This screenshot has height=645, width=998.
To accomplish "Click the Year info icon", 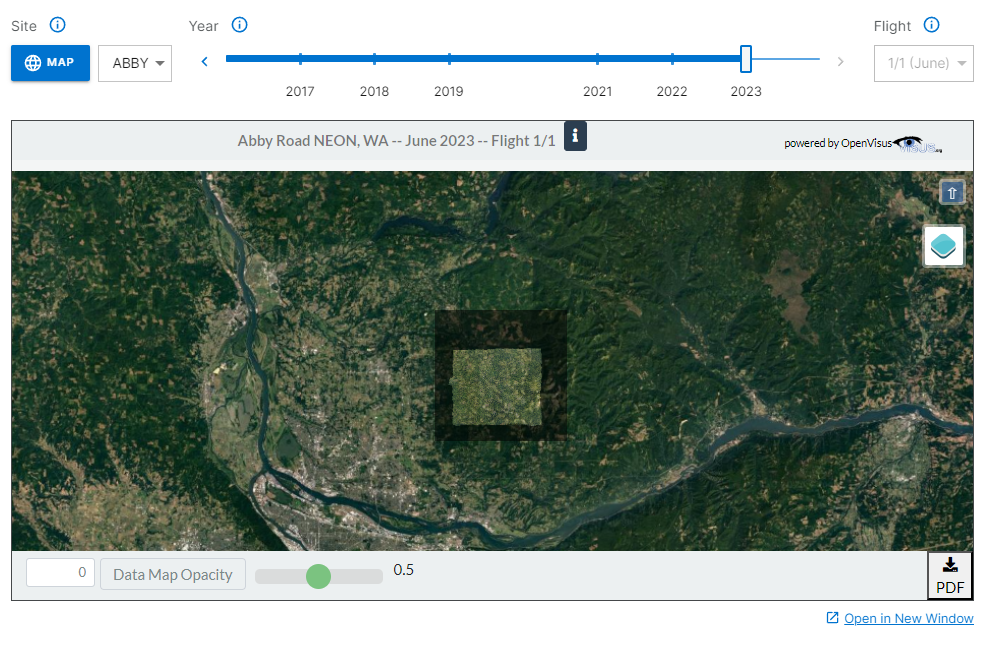I will click(x=239, y=25).
